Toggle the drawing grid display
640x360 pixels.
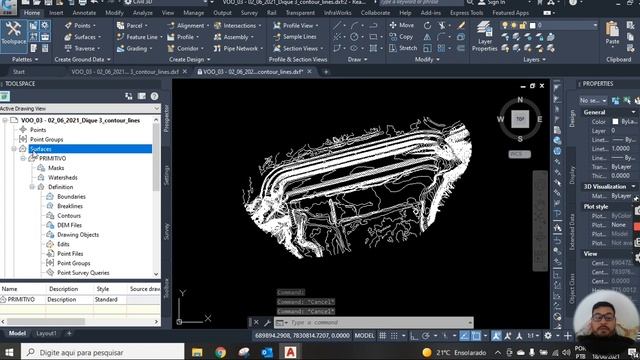pyautogui.click(x=382, y=336)
